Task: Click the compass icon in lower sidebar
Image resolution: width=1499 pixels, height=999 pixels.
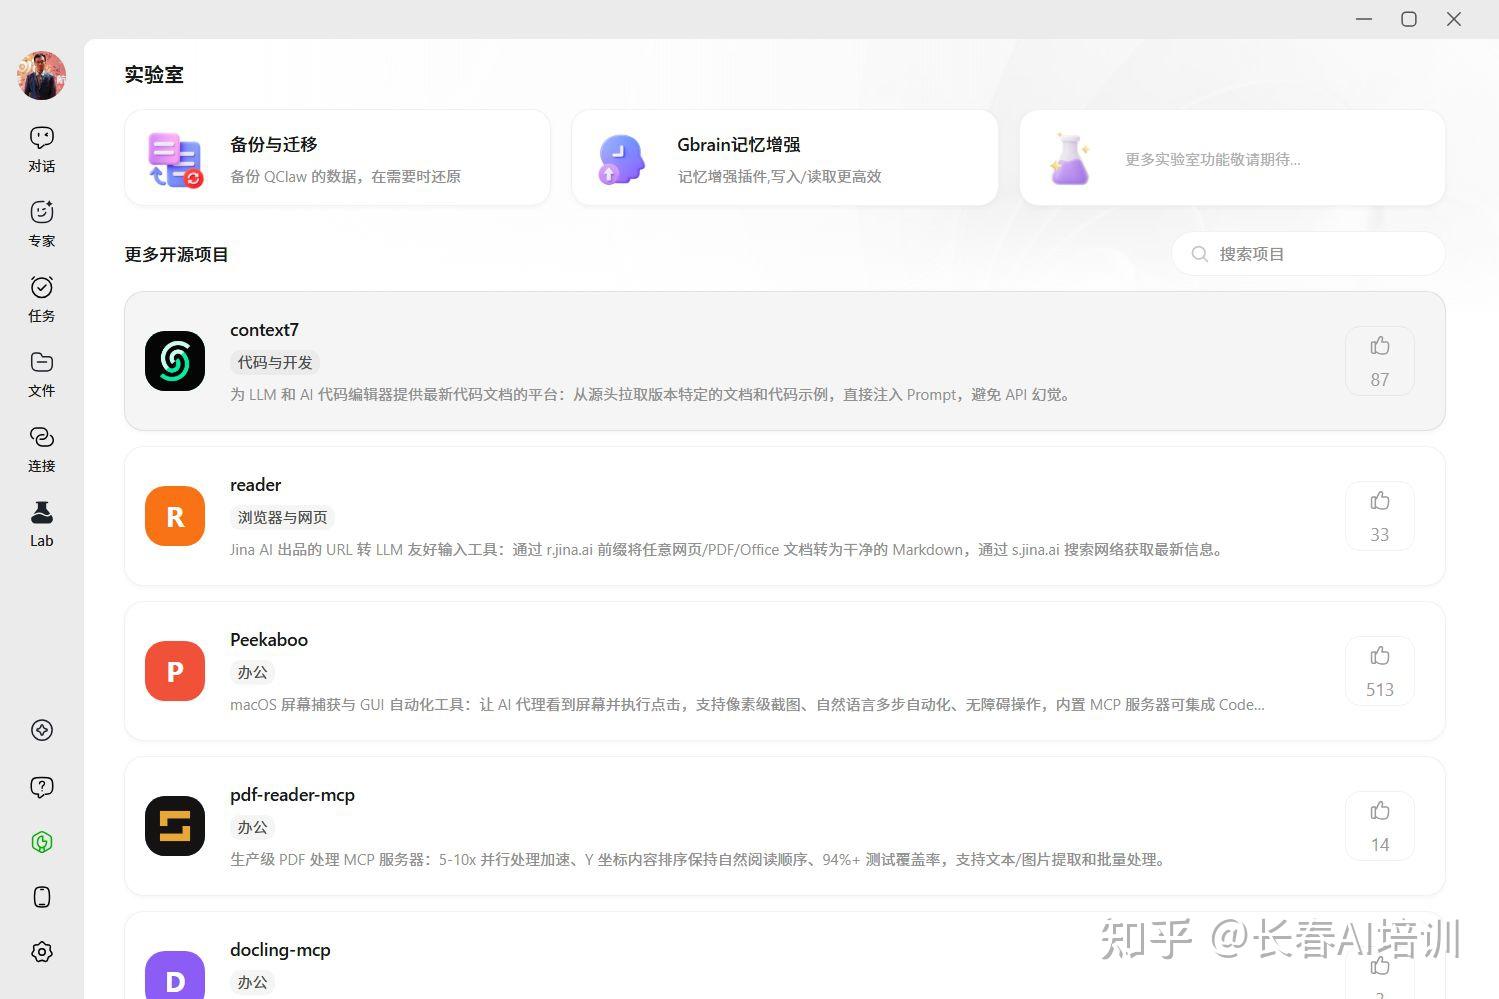Action: click(x=42, y=730)
